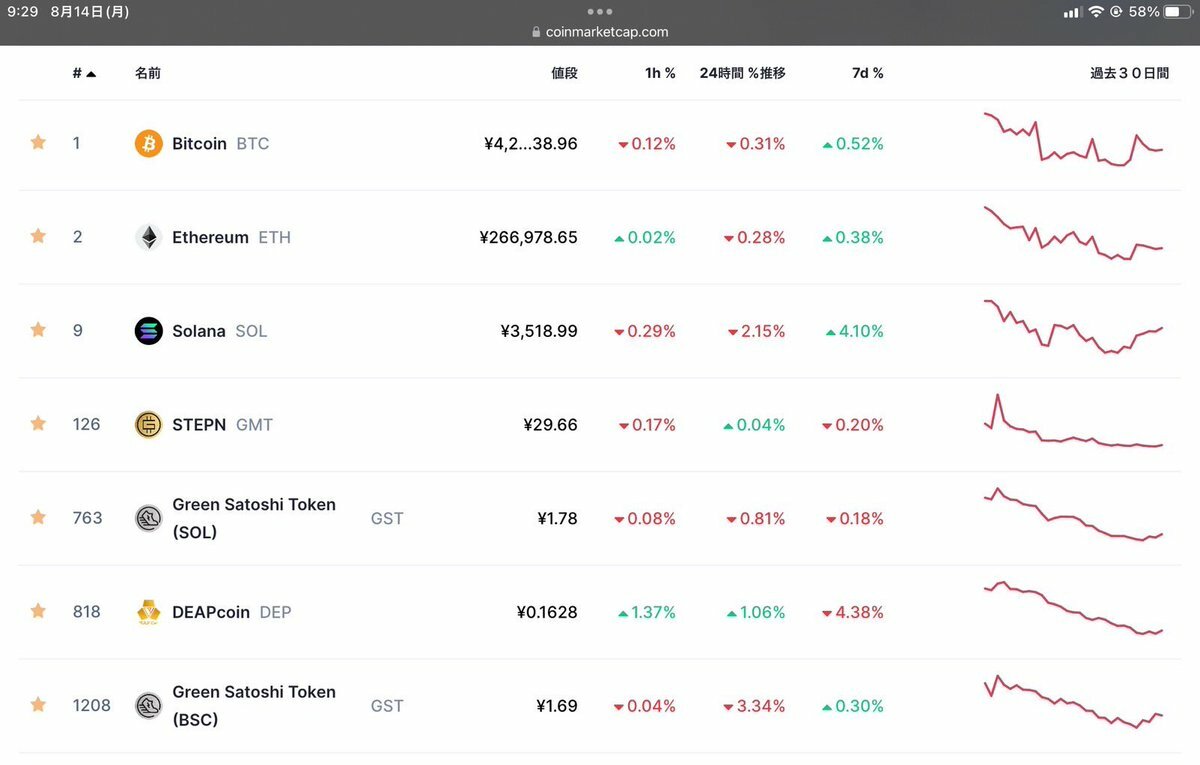
Task: Open STEPN's 30-day sparkline chart
Action: tap(1074, 421)
